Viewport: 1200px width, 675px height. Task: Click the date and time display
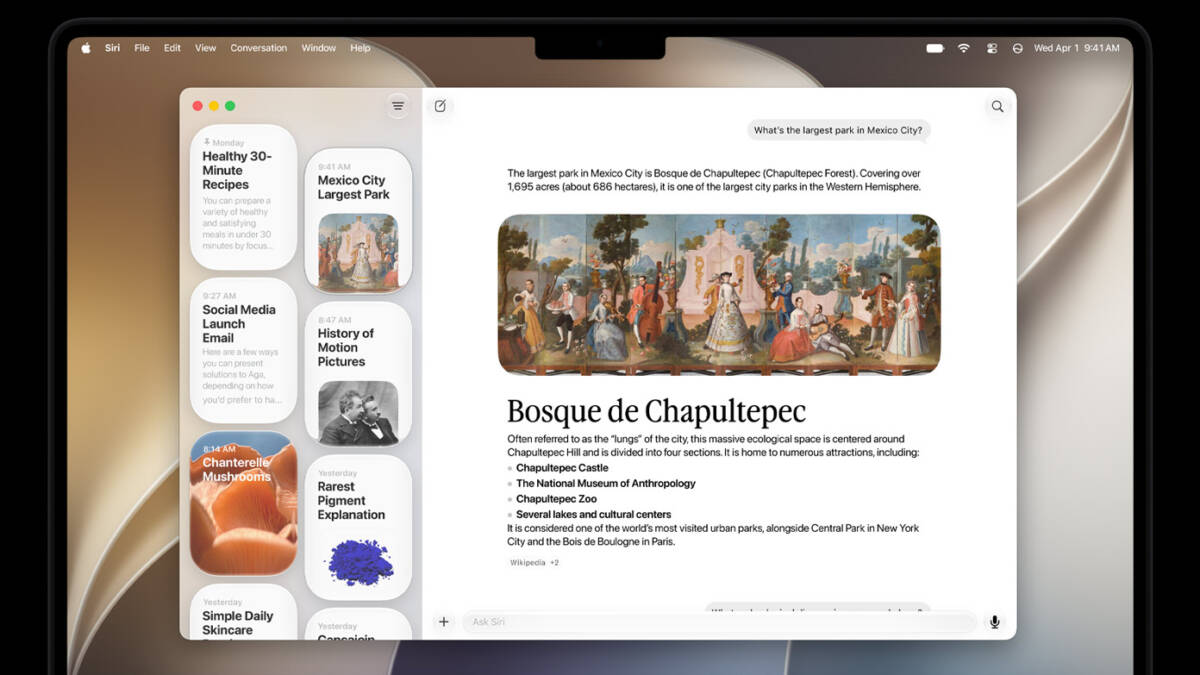[x=1076, y=48]
